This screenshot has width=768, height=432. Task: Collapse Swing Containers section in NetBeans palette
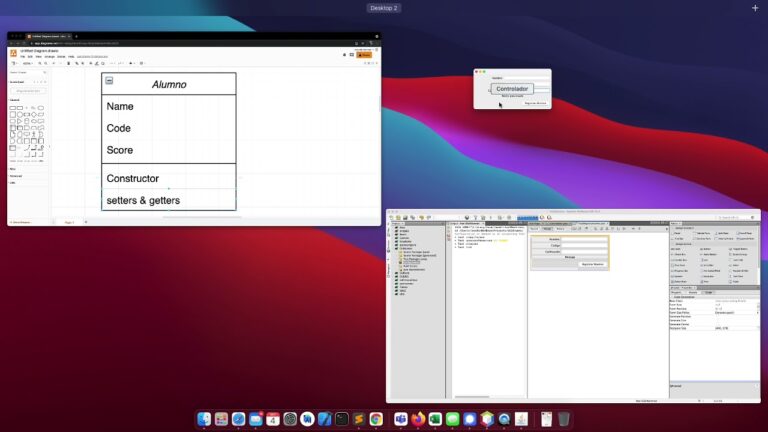(x=685, y=228)
